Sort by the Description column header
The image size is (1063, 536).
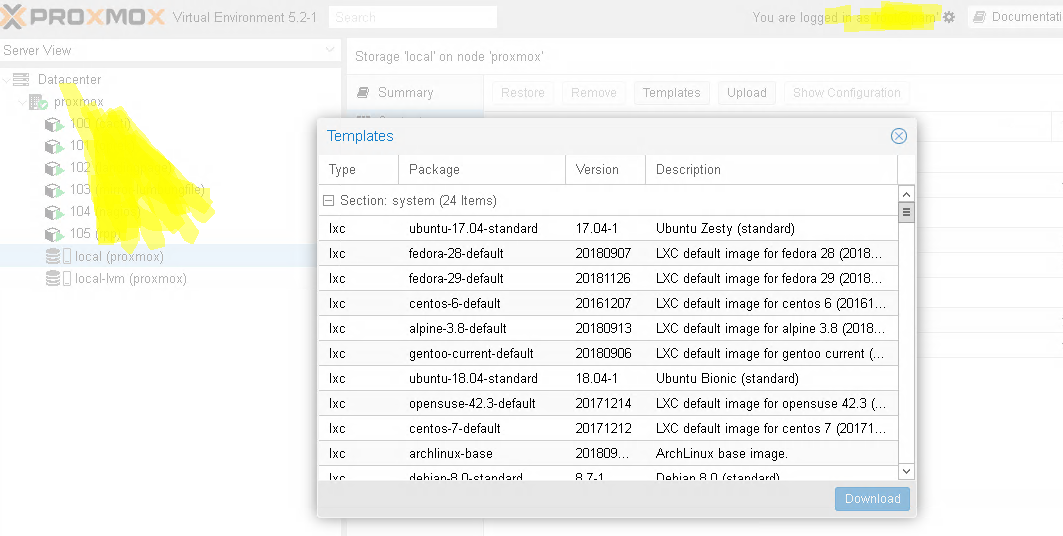point(771,169)
